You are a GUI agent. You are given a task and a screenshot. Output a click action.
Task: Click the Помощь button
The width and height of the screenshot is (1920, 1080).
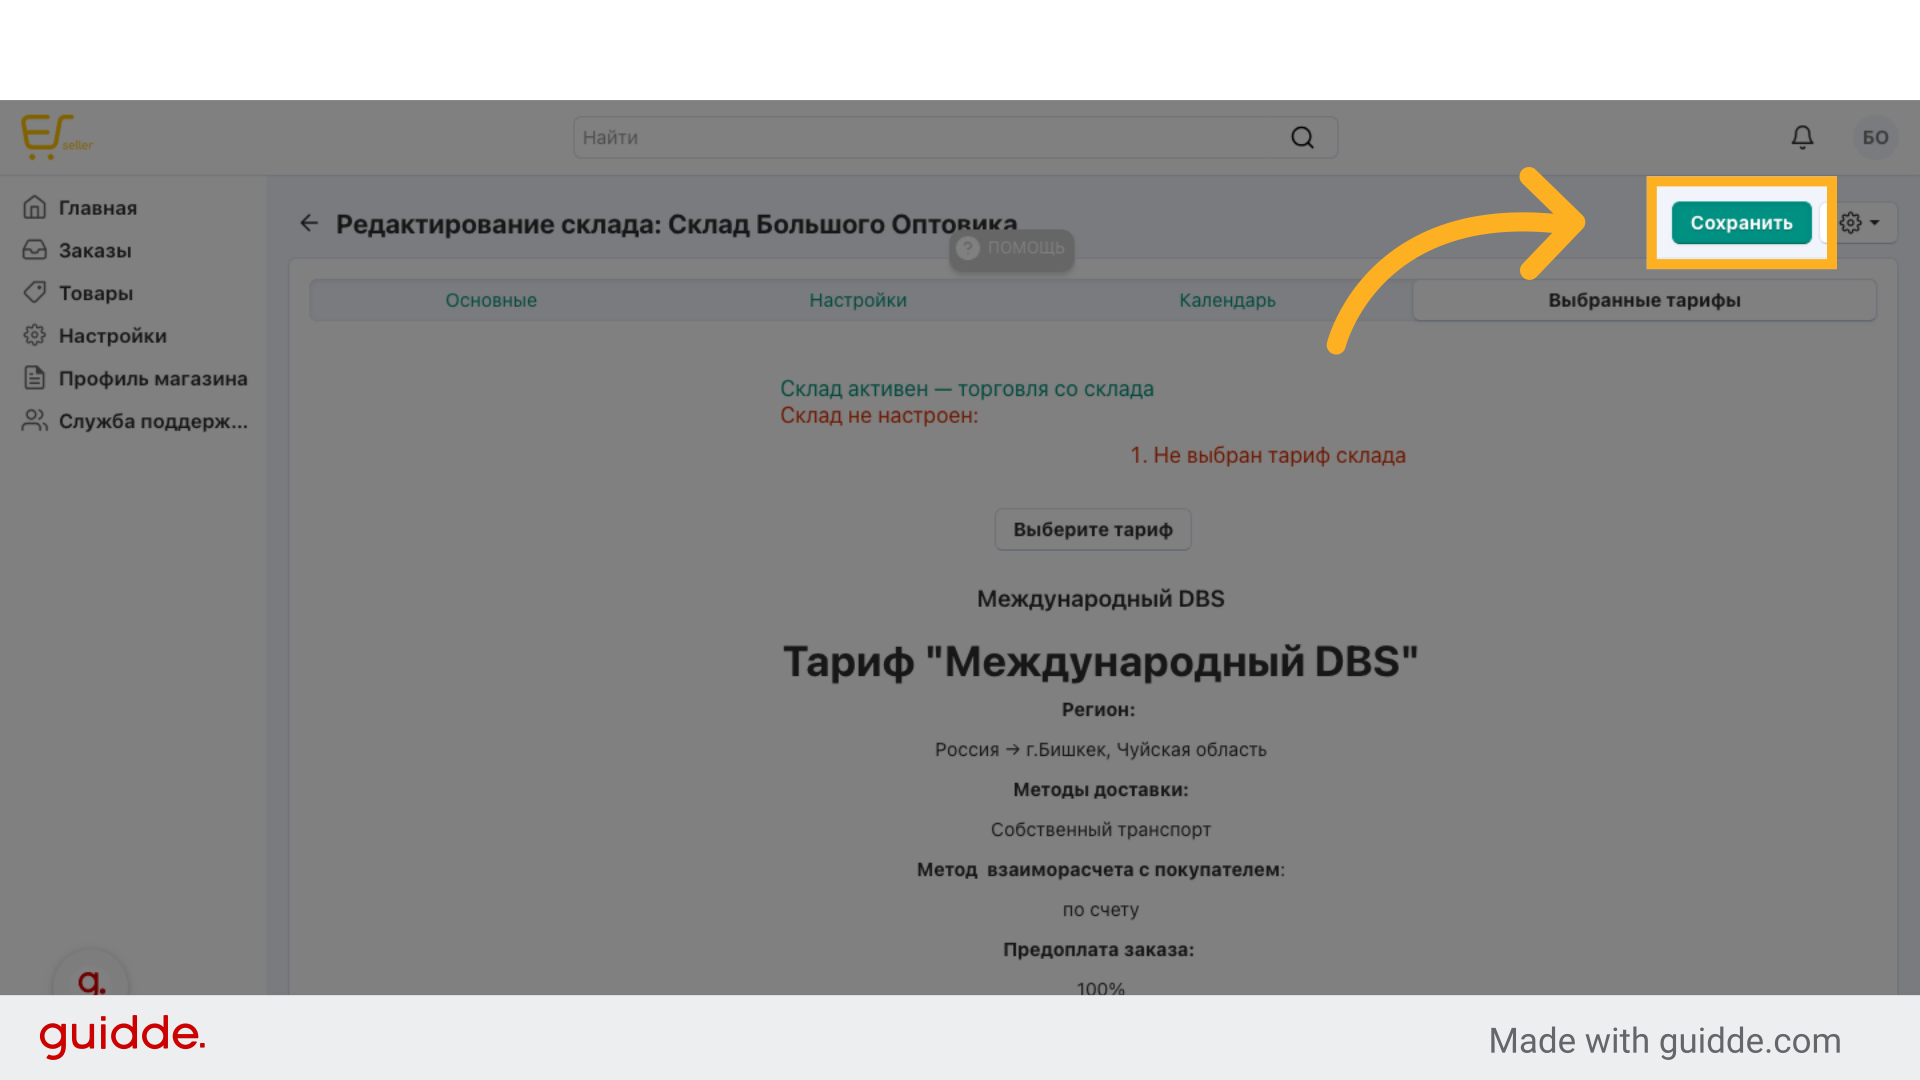click(x=1011, y=250)
